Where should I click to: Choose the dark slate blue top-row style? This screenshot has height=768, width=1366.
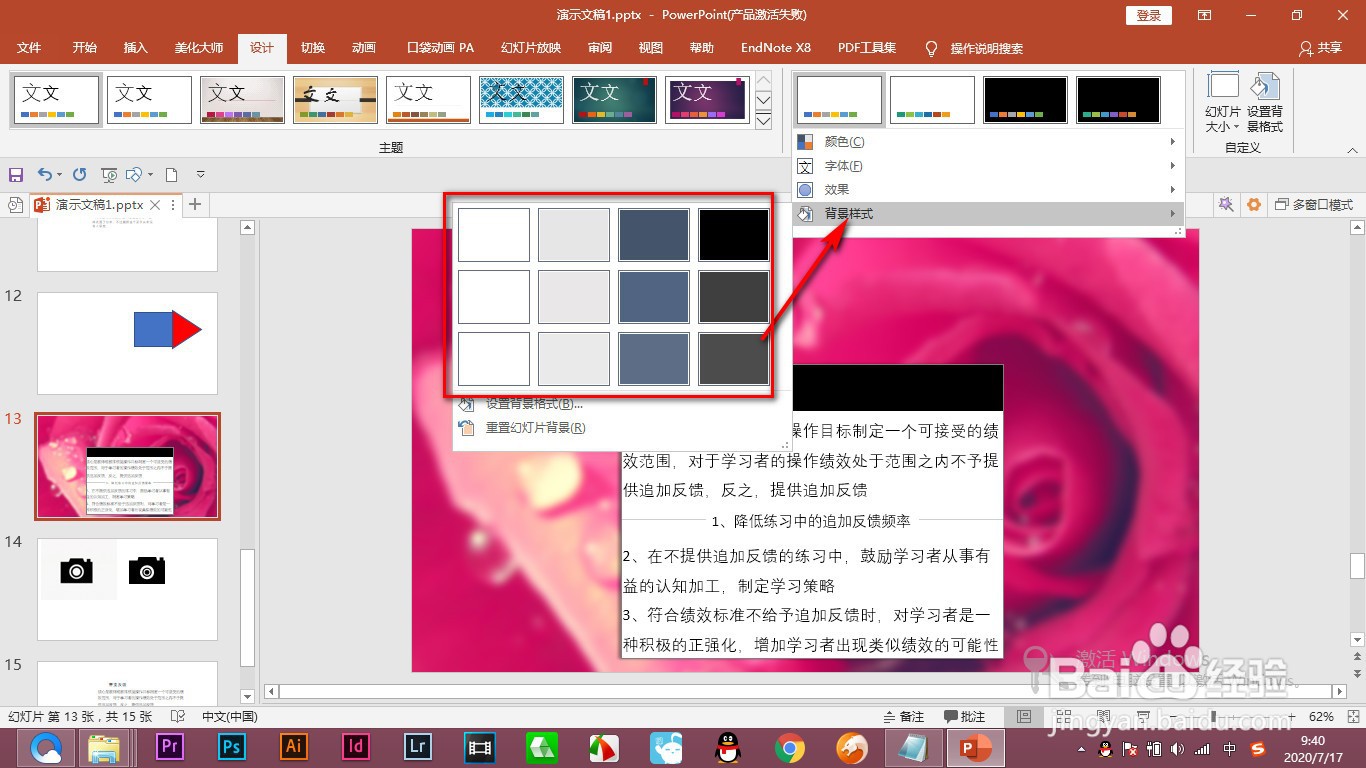(x=654, y=235)
